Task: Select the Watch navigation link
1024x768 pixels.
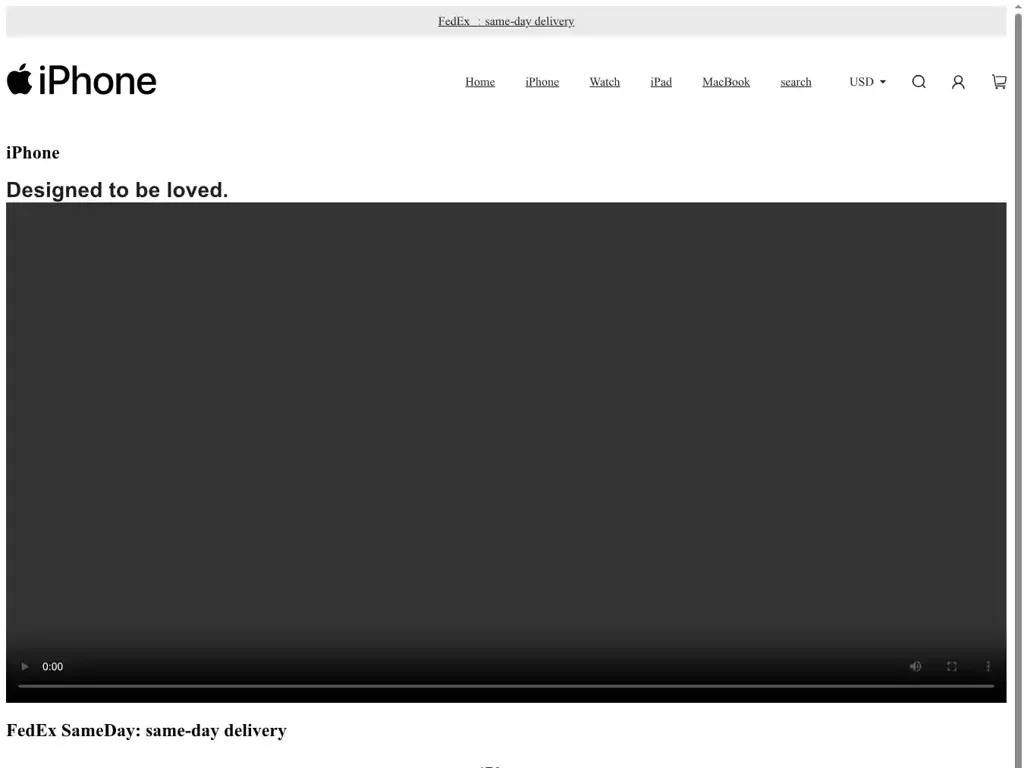Action: tap(604, 82)
